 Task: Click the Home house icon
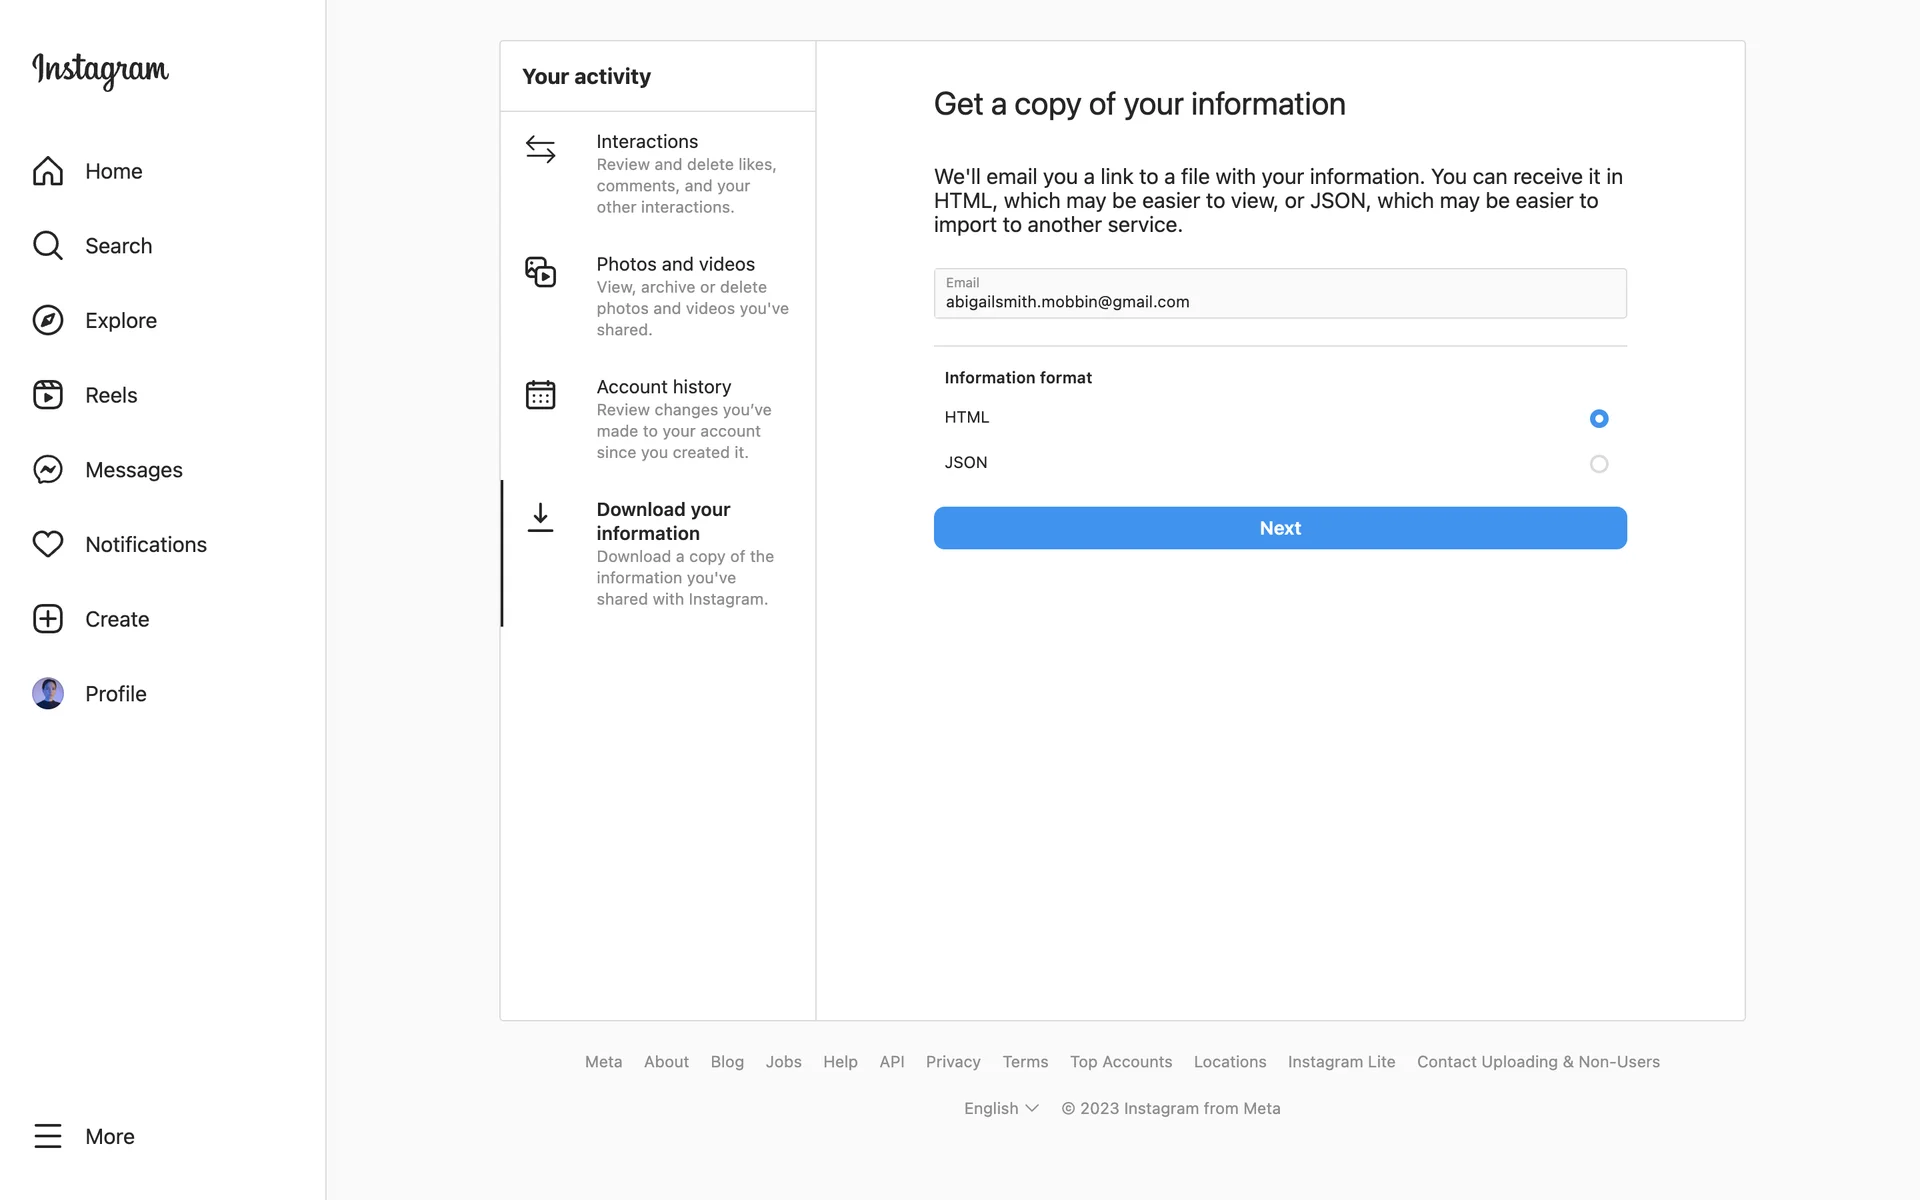point(48,171)
